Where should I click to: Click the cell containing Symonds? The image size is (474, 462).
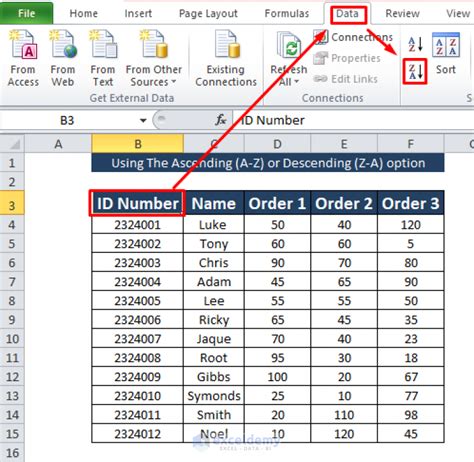coord(214,396)
